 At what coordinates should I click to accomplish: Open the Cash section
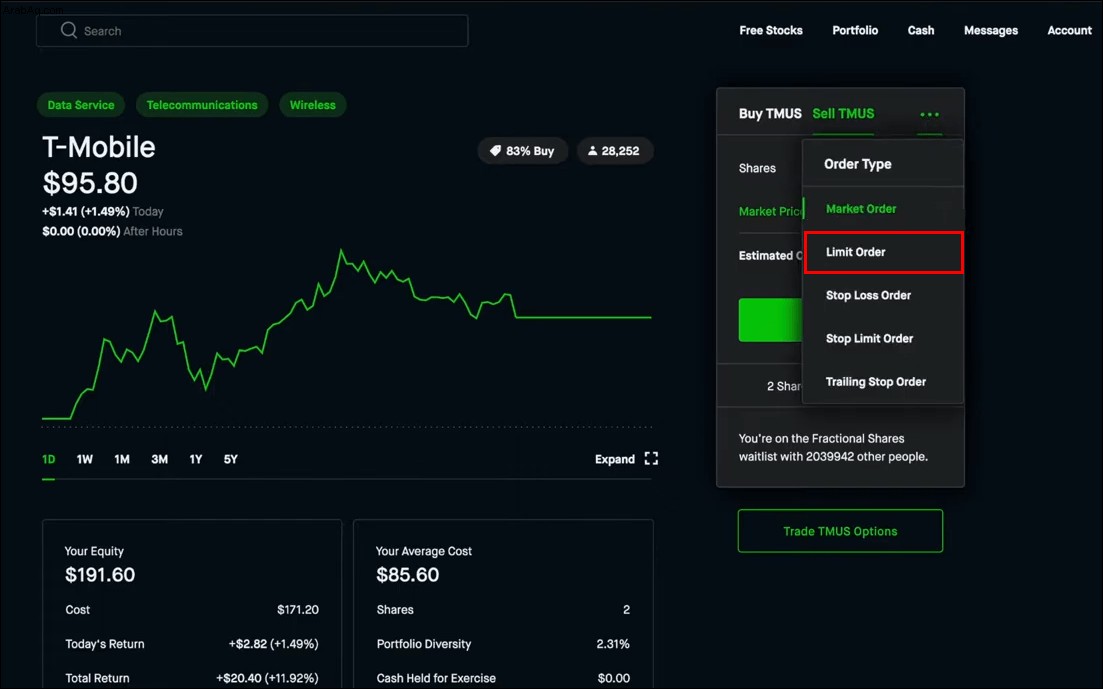tap(921, 30)
